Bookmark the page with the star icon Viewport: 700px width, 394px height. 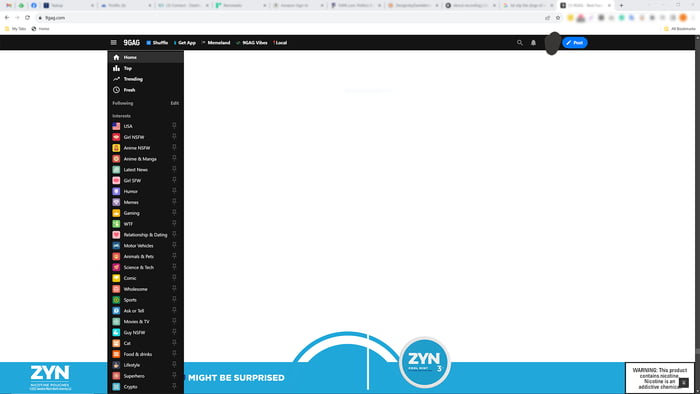point(558,18)
